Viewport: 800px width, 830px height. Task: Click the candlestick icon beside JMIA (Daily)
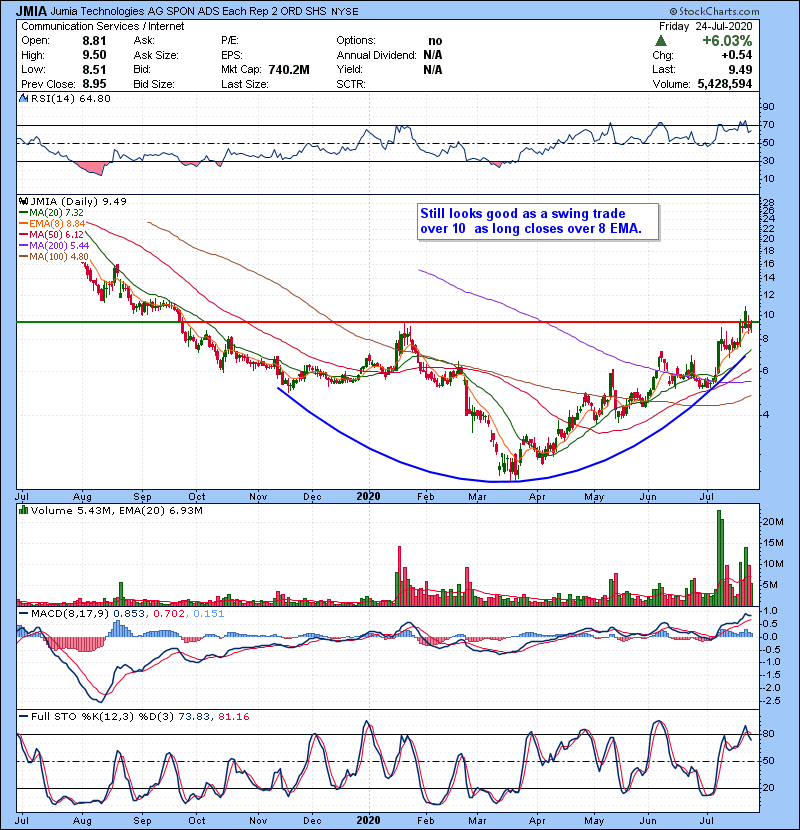[x=23, y=201]
